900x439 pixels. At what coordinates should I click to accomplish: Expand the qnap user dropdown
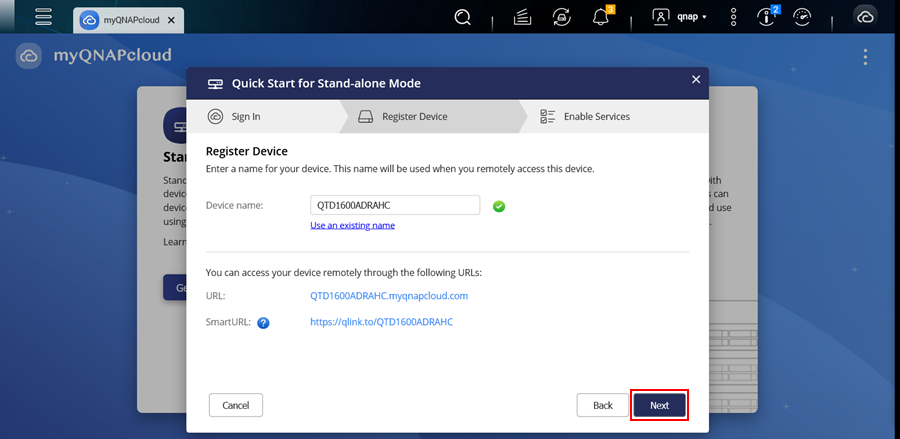(691, 17)
